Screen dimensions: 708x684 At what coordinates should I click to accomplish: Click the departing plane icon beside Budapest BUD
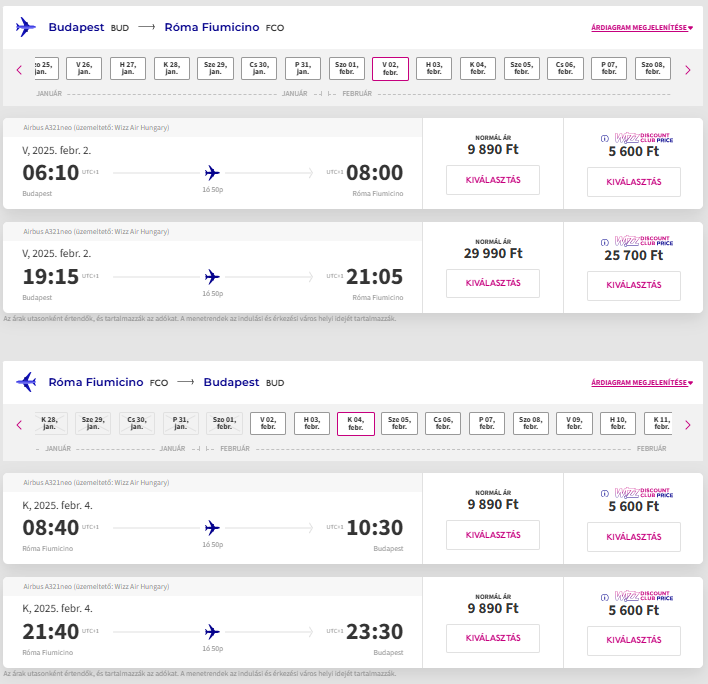tap(26, 27)
